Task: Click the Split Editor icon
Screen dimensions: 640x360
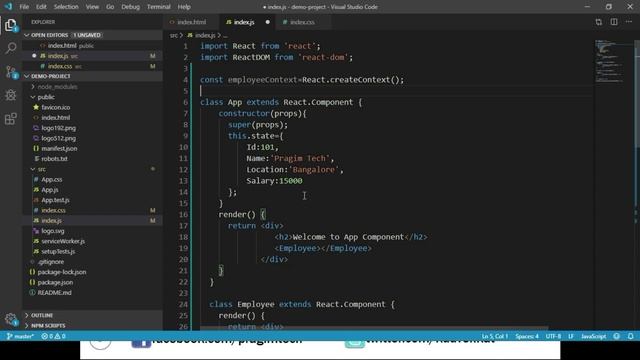Action: coord(614,22)
